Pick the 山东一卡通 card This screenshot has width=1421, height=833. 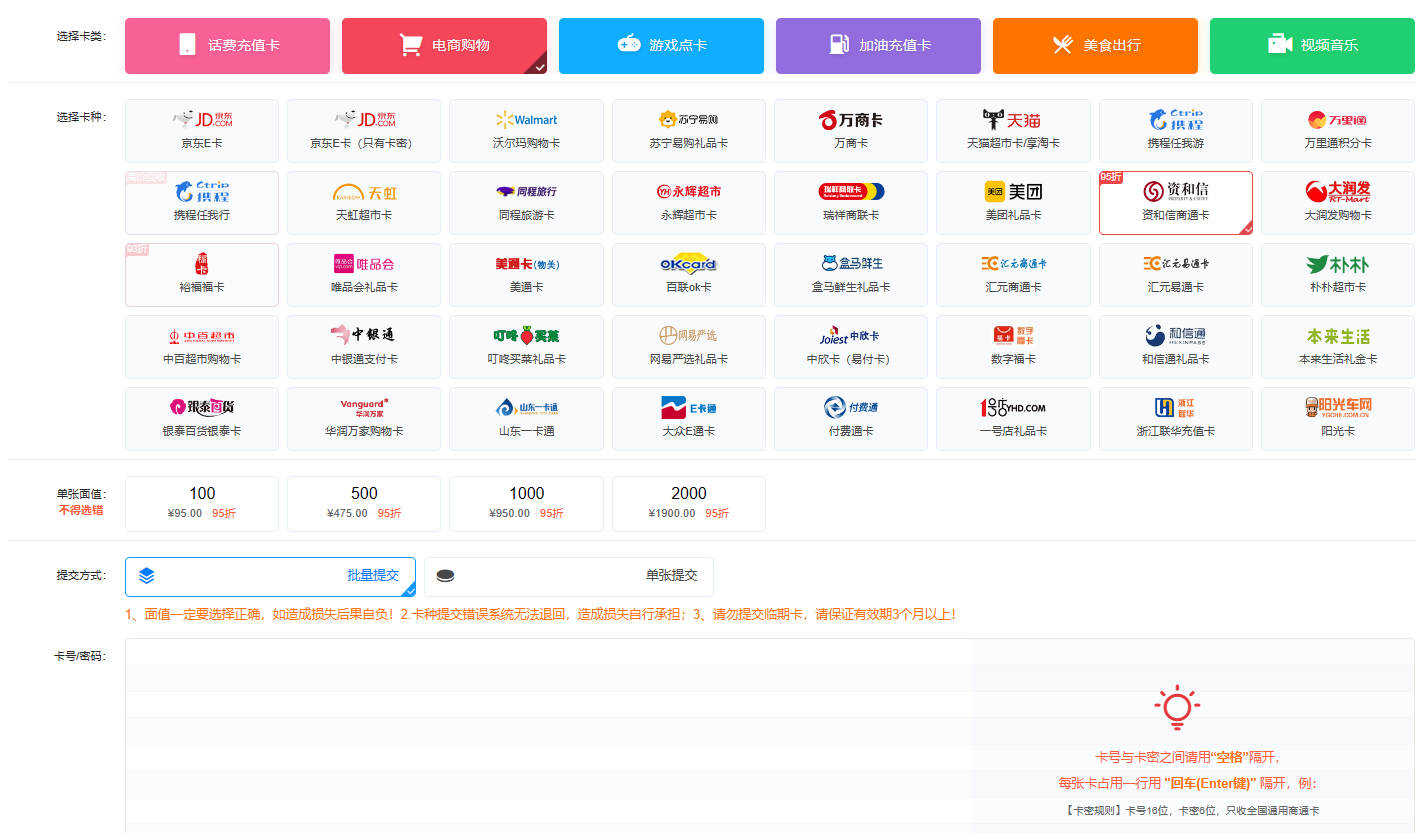[526, 419]
